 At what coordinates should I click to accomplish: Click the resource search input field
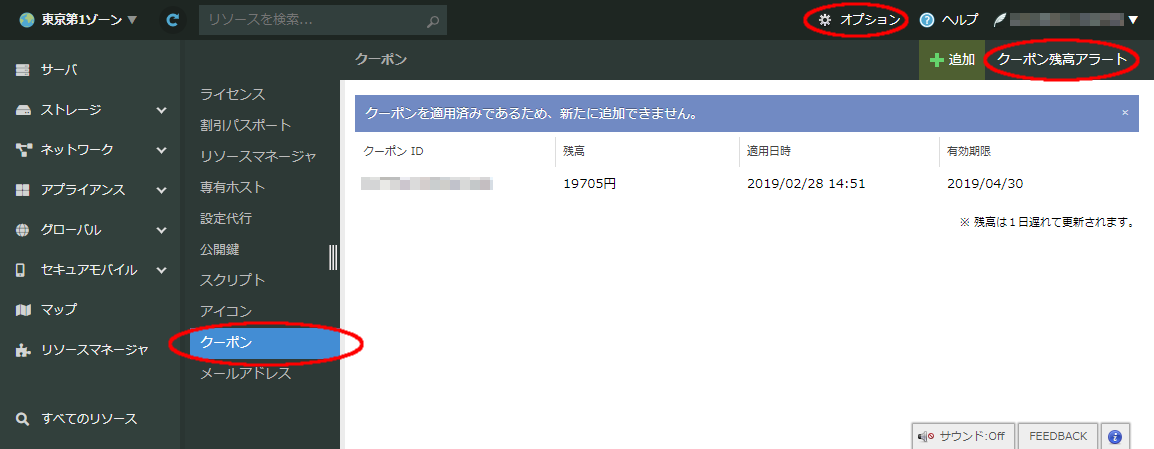pos(310,20)
